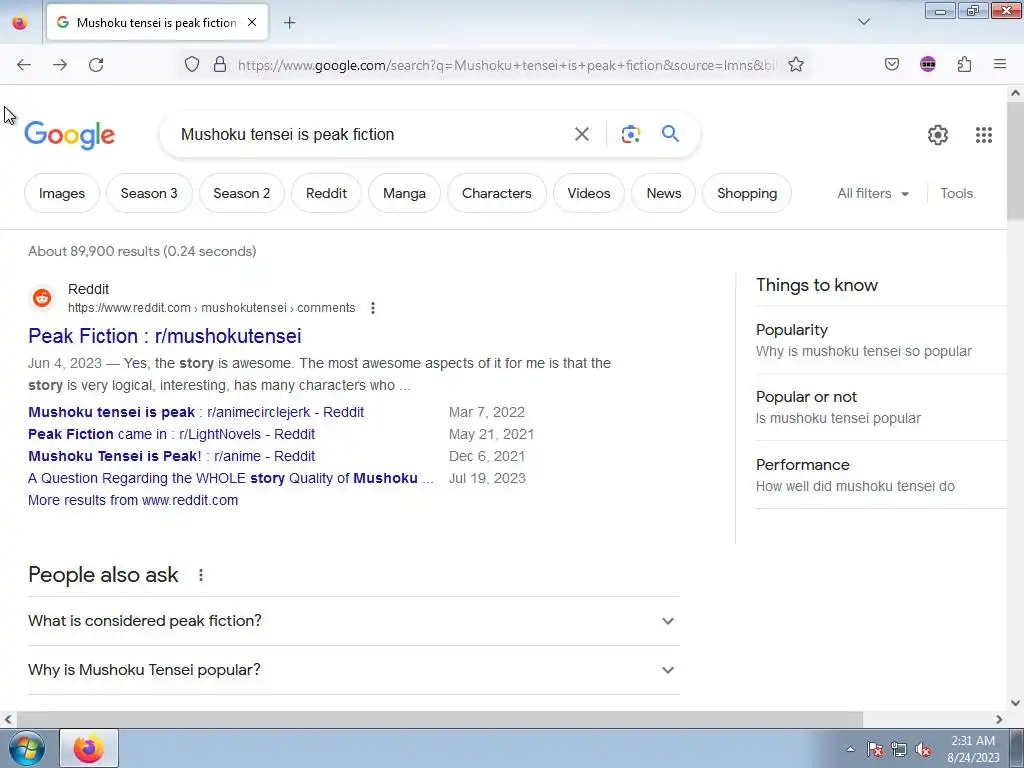The image size is (1024, 768).
Task: Open the Save to Pocket icon
Action: click(891, 64)
